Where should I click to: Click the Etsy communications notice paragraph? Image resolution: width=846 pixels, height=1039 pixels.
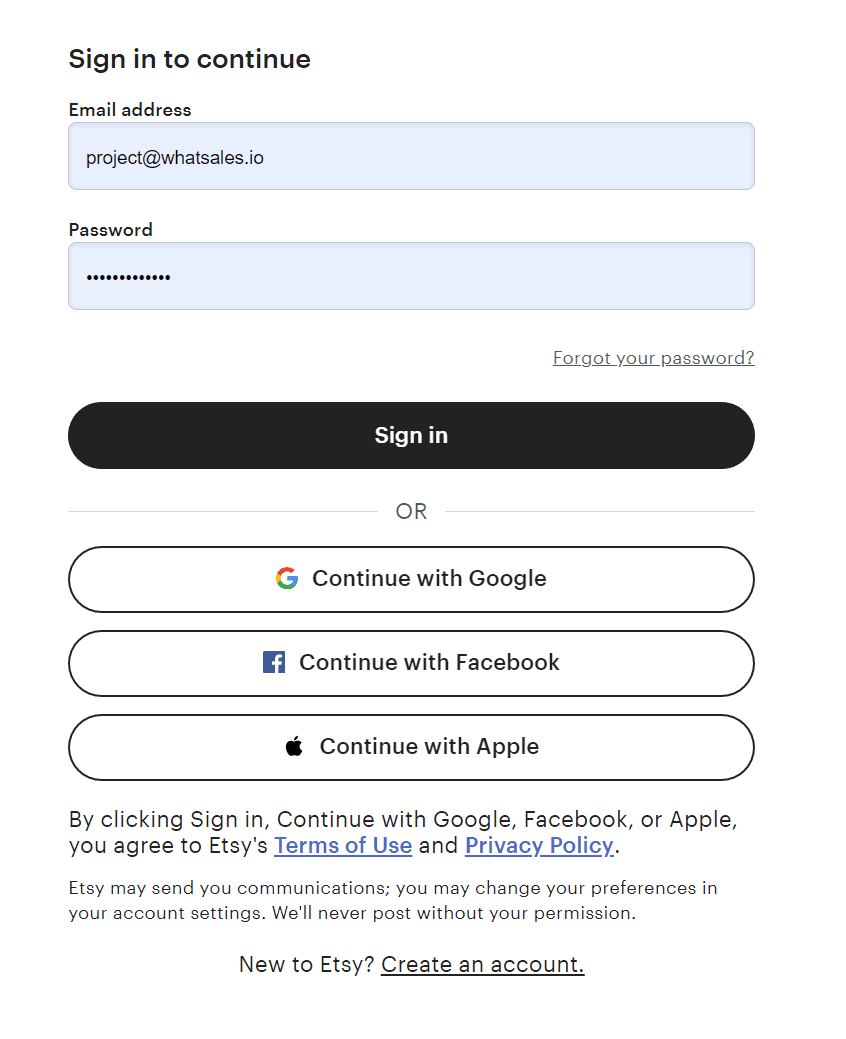pos(393,901)
